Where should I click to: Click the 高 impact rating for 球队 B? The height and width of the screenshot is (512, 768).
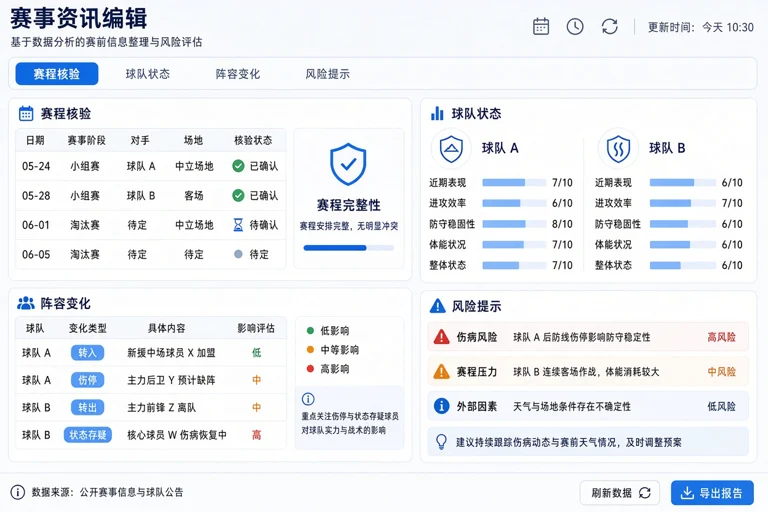coord(257,435)
